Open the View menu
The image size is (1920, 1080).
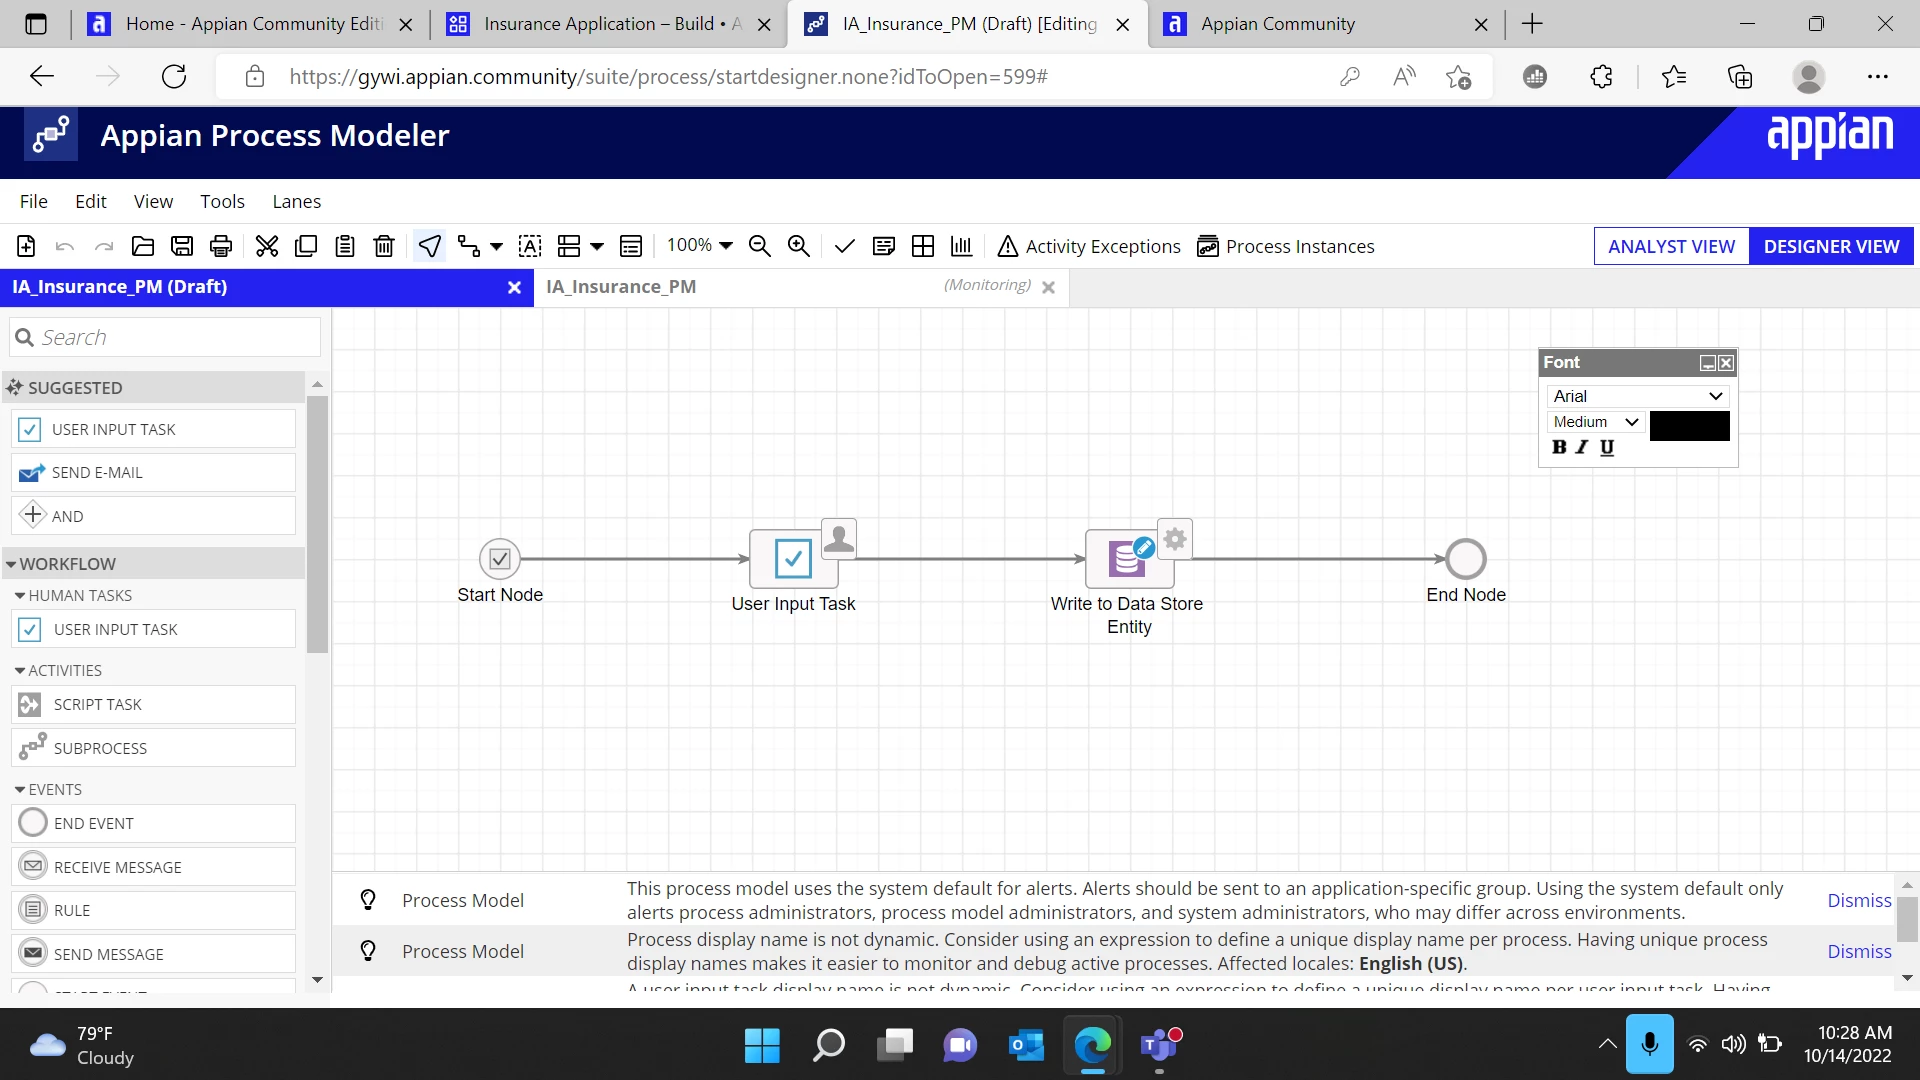(x=153, y=201)
